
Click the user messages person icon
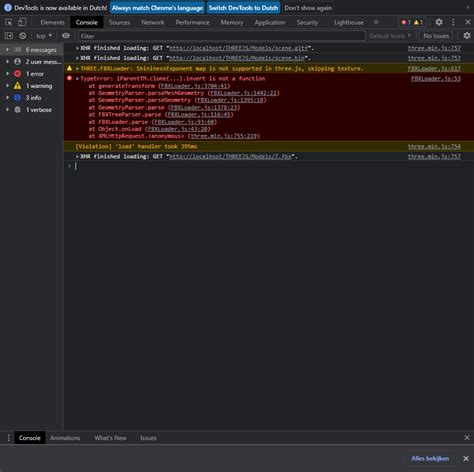tap(18, 62)
